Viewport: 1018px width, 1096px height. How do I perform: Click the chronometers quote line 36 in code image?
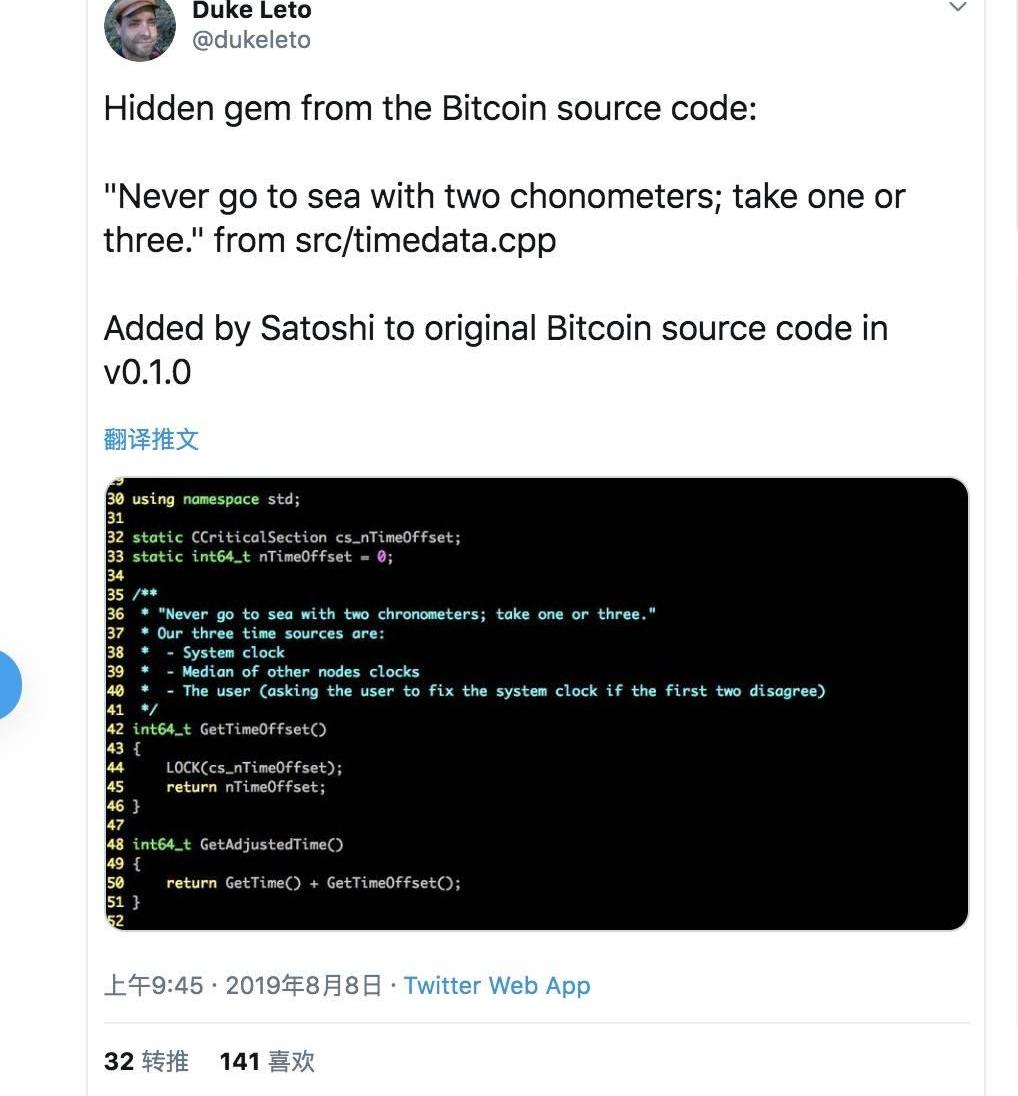[x=406, y=614]
